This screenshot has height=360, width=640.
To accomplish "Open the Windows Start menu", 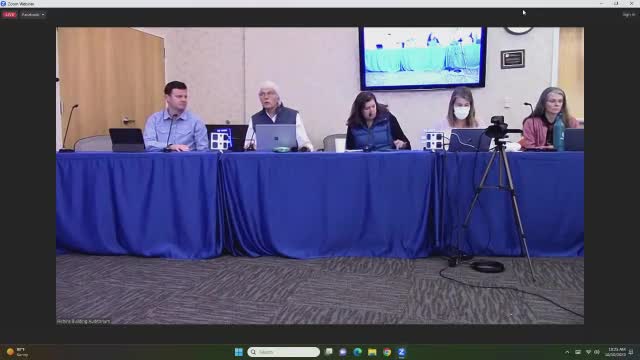I will [239, 352].
